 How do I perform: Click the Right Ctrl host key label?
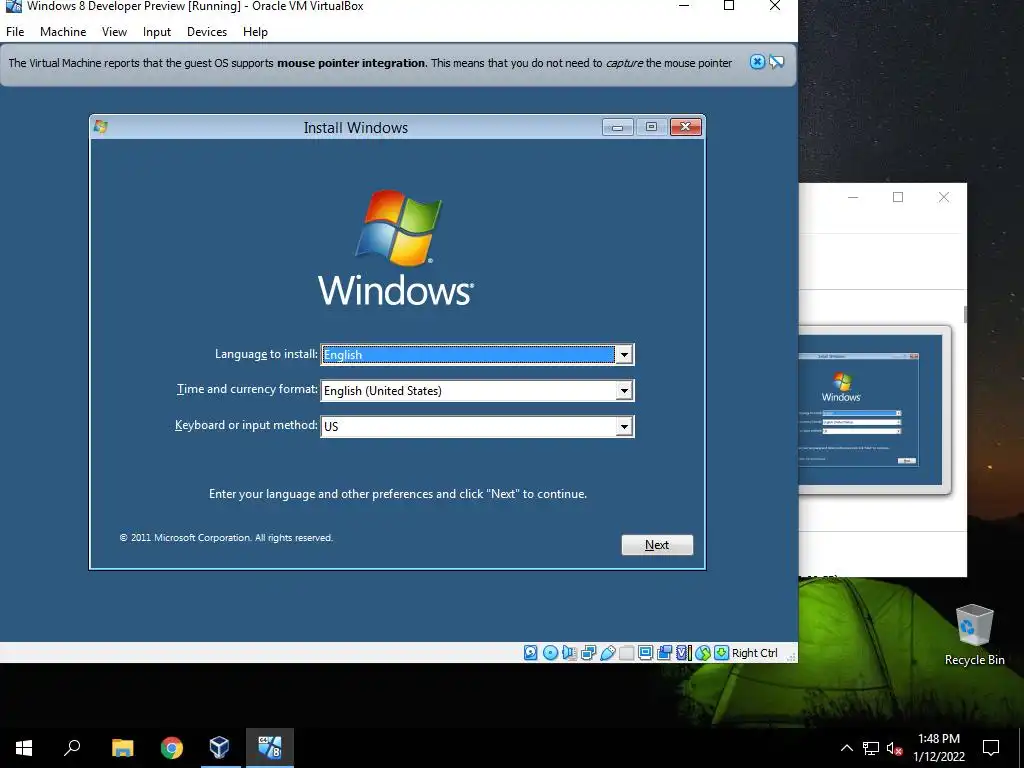[x=754, y=653]
